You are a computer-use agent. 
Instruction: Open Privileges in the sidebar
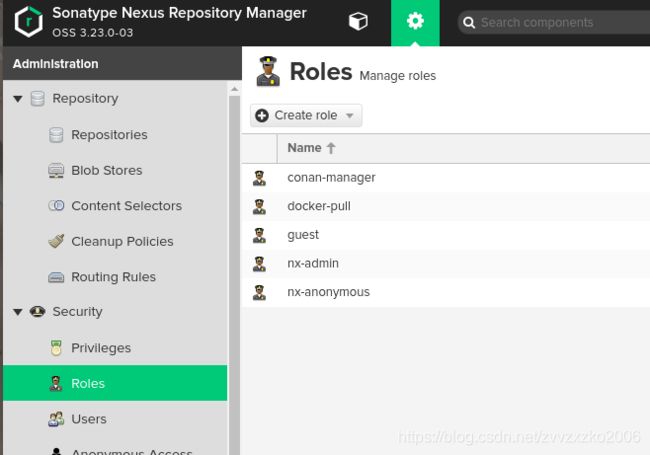[101, 348]
